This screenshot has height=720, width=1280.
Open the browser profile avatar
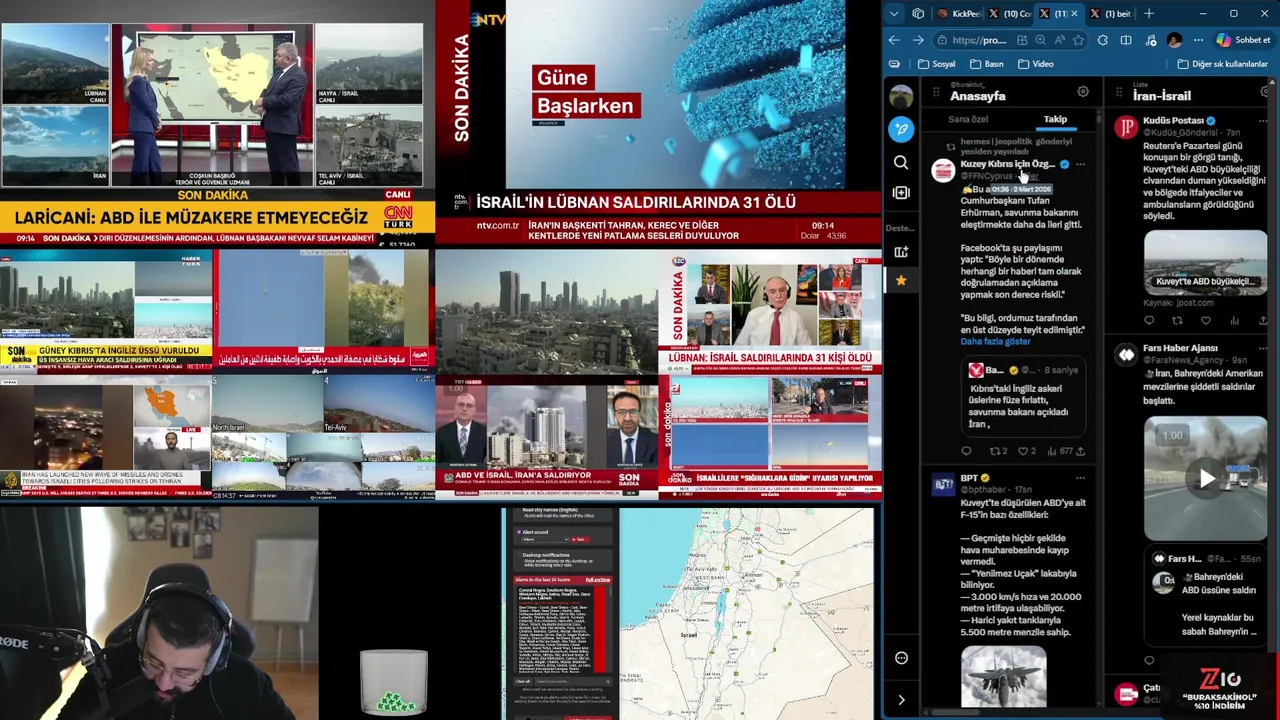1175,40
